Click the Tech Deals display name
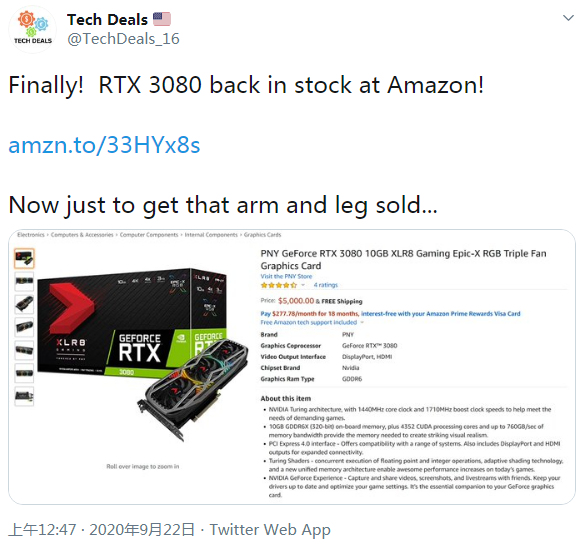The image size is (584, 548). pyautogui.click(x=107, y=20)
